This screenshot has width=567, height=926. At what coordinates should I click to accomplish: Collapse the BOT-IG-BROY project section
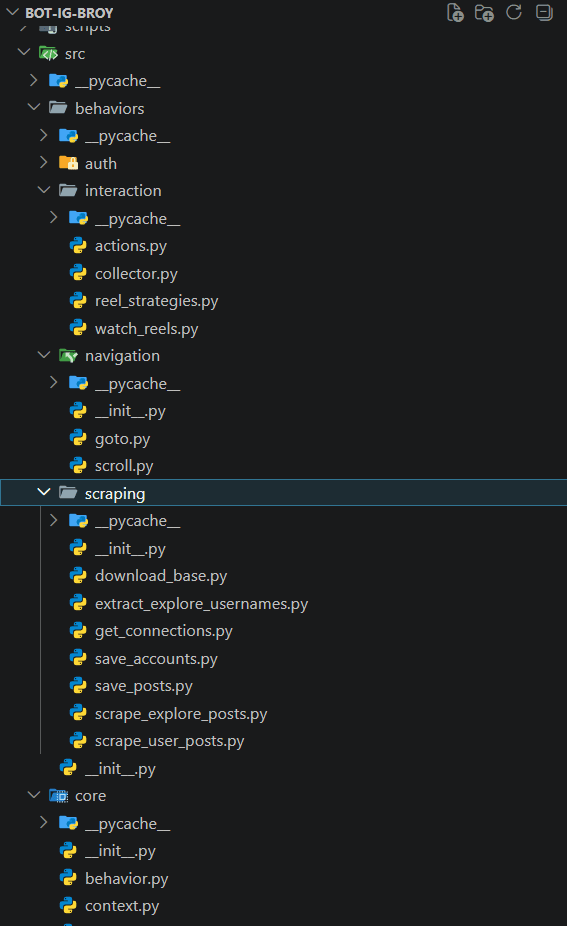pyautogui.click(x=12, y=12)
